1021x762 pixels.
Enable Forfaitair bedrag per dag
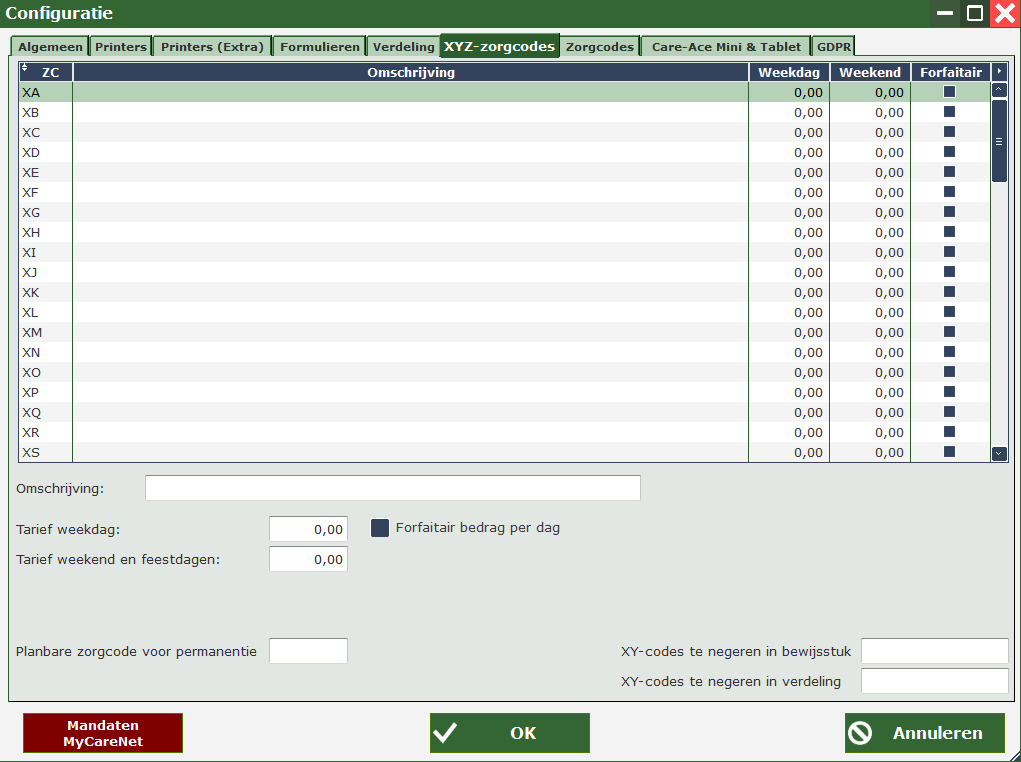(380, 528)
